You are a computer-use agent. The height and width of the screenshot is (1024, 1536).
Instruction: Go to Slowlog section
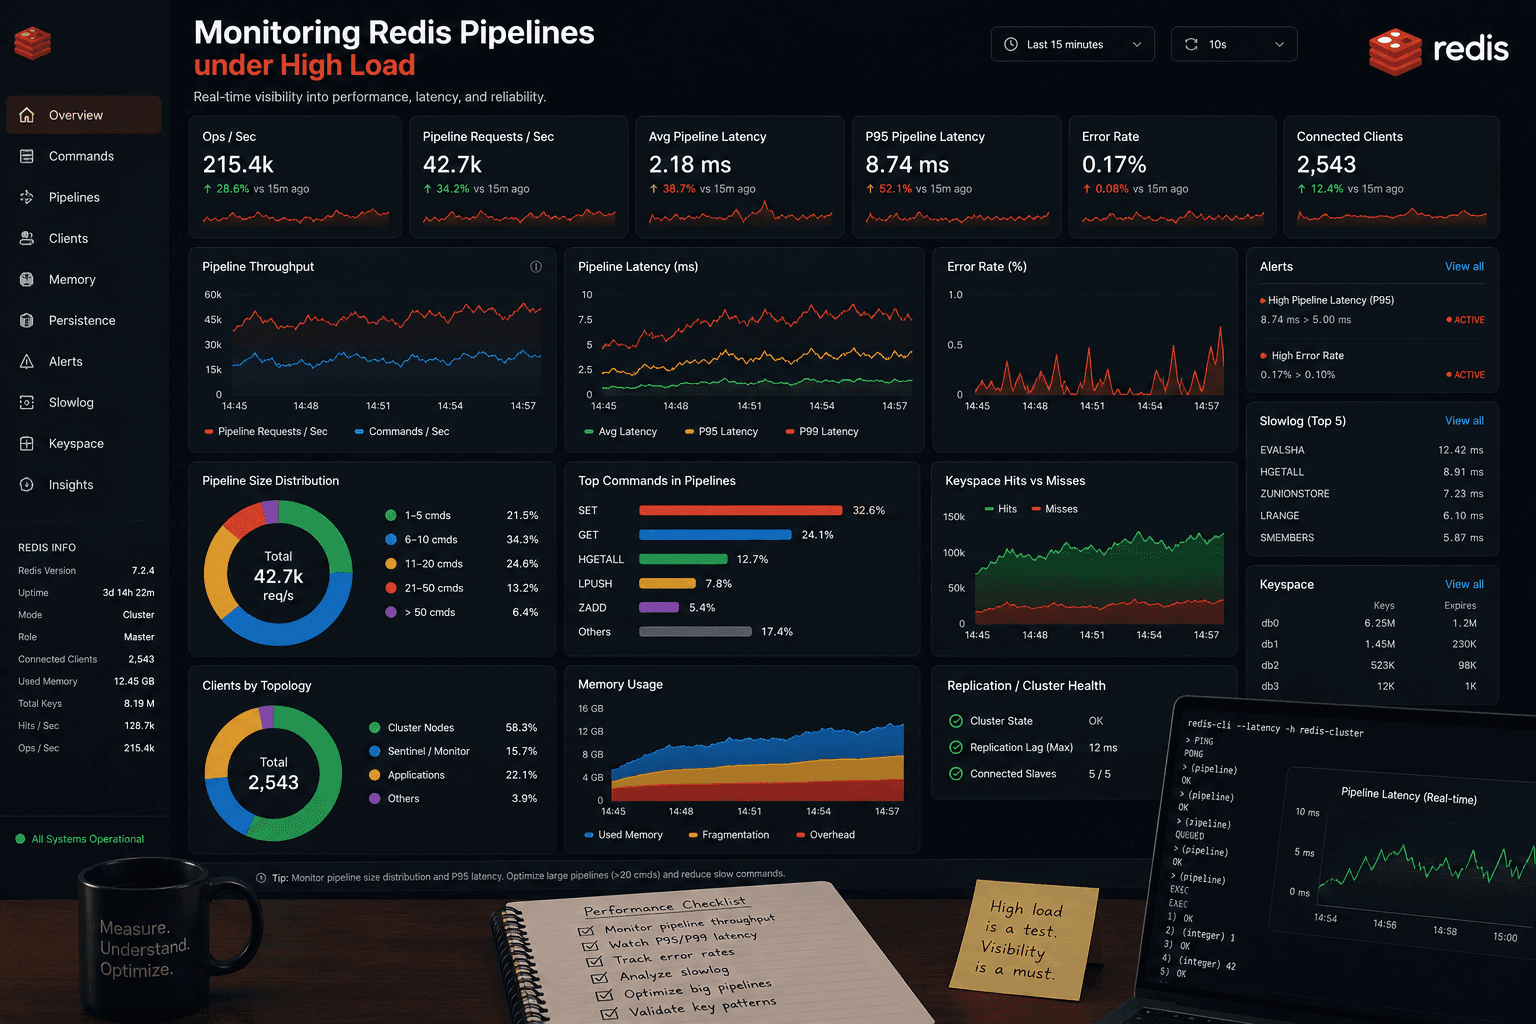(84, 402)
